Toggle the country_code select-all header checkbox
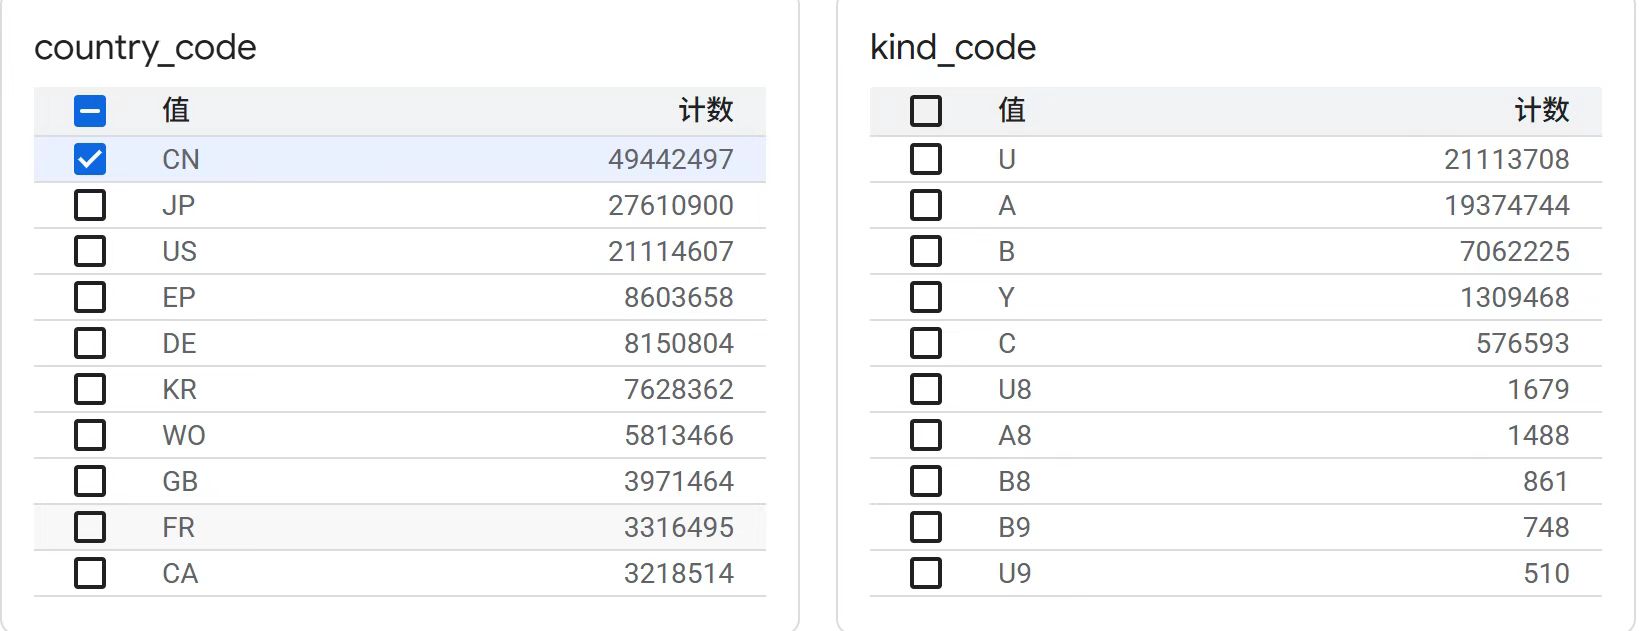 (x=90, y=111)
